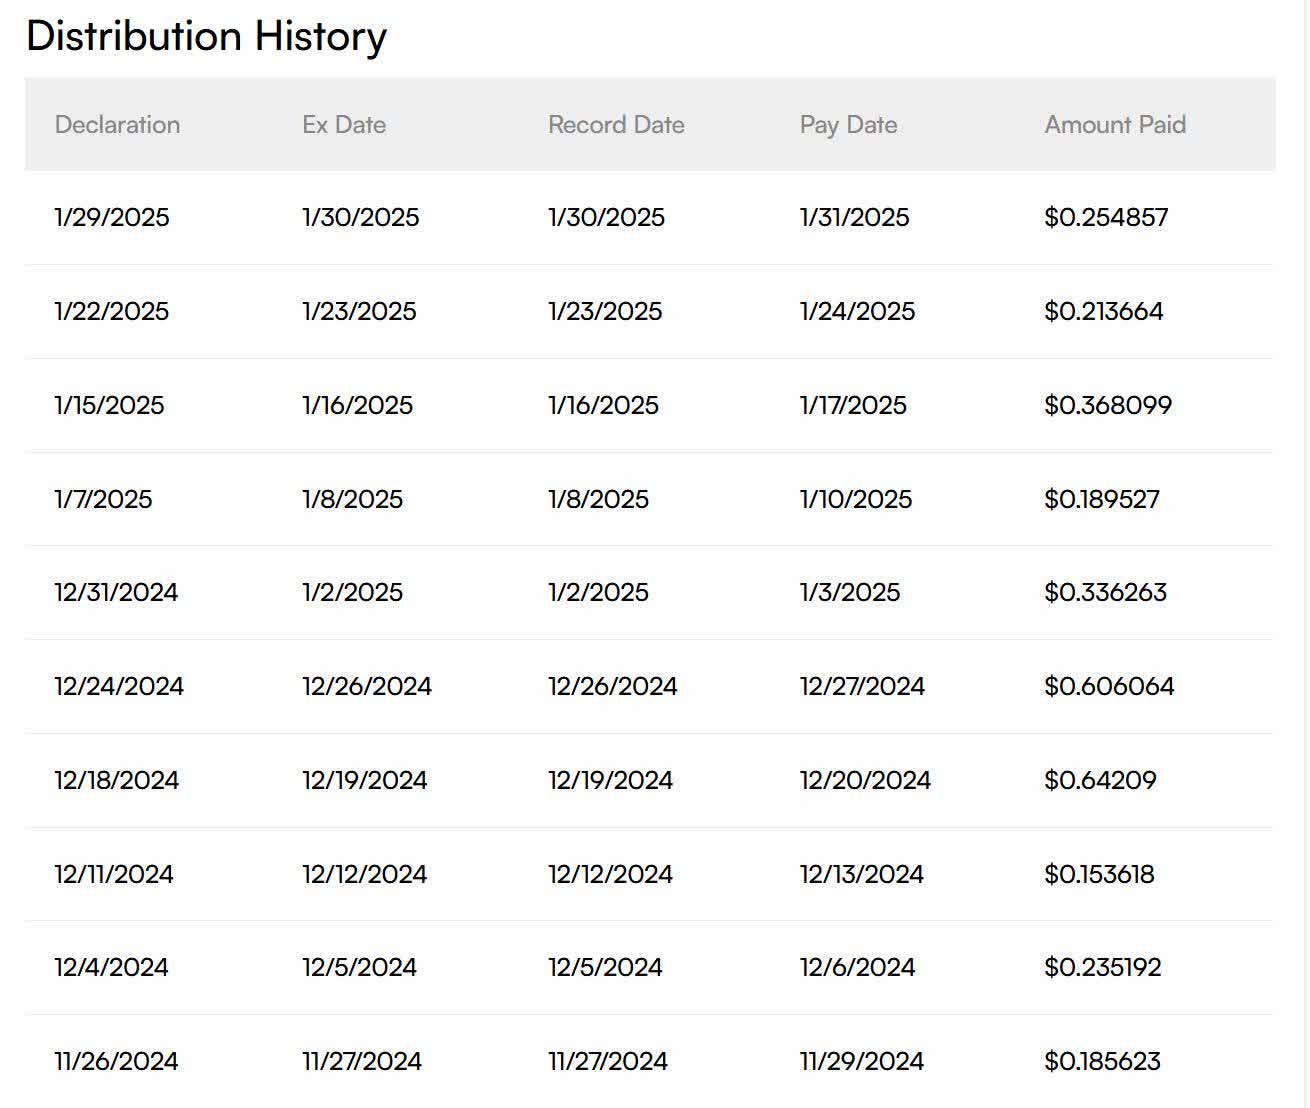Screen dimensions: 1310x1108
Task: Click the 1/8/2025 record date cell
Action: [x=598, y=499]
